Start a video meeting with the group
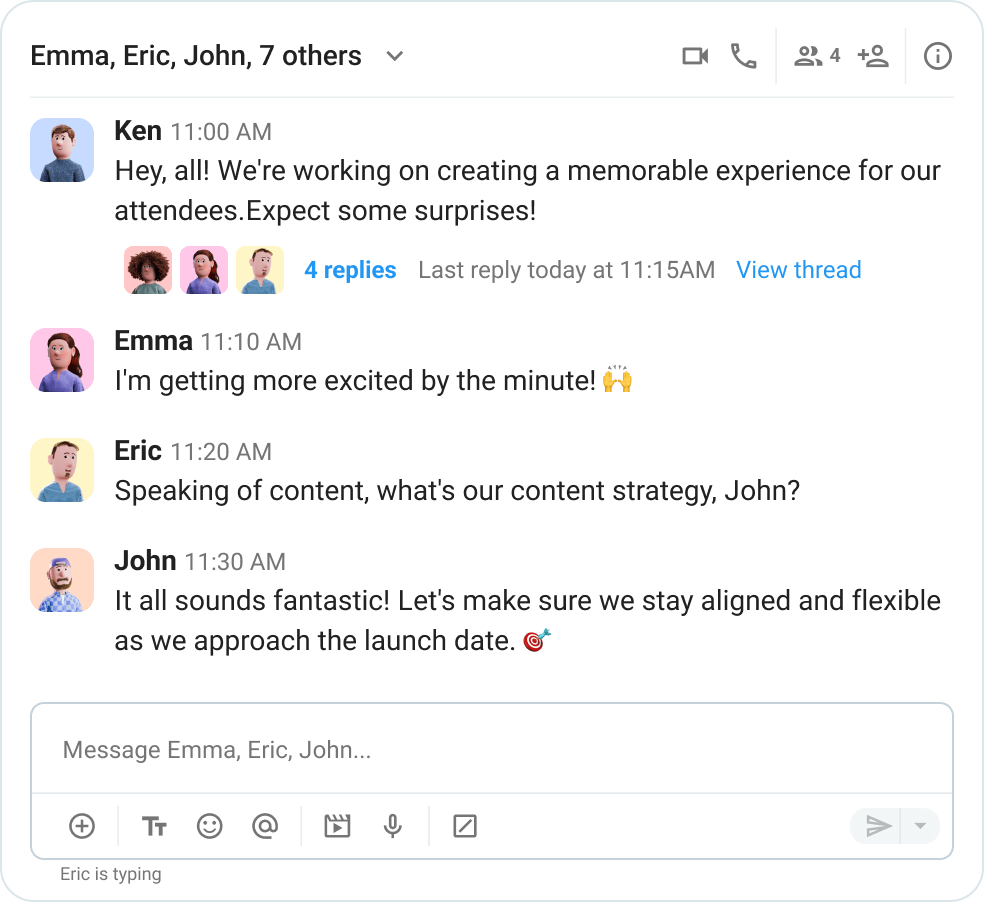984x902 pixels. tap(695, 56)
